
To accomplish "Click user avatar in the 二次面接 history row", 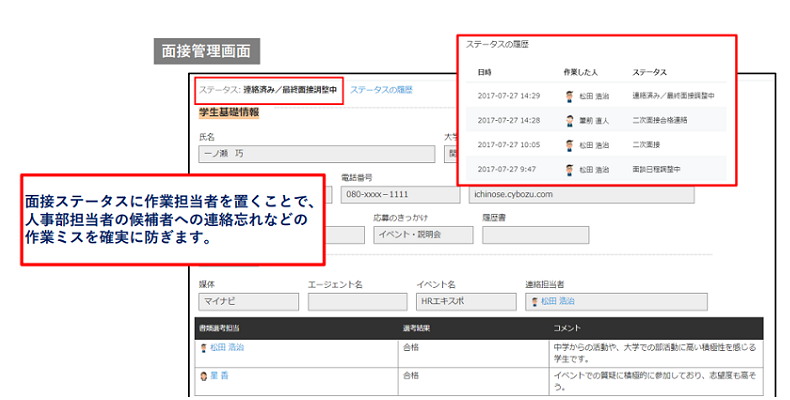I will [x=569, y=145].
